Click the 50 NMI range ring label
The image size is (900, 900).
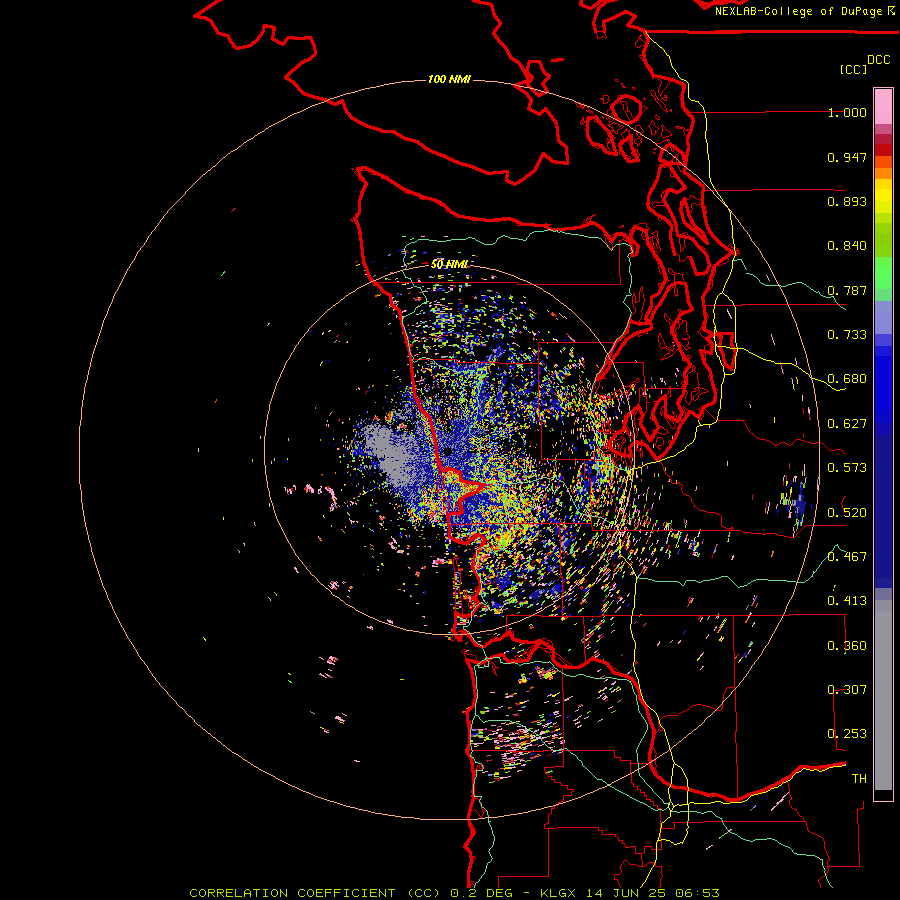pos(449,264)
